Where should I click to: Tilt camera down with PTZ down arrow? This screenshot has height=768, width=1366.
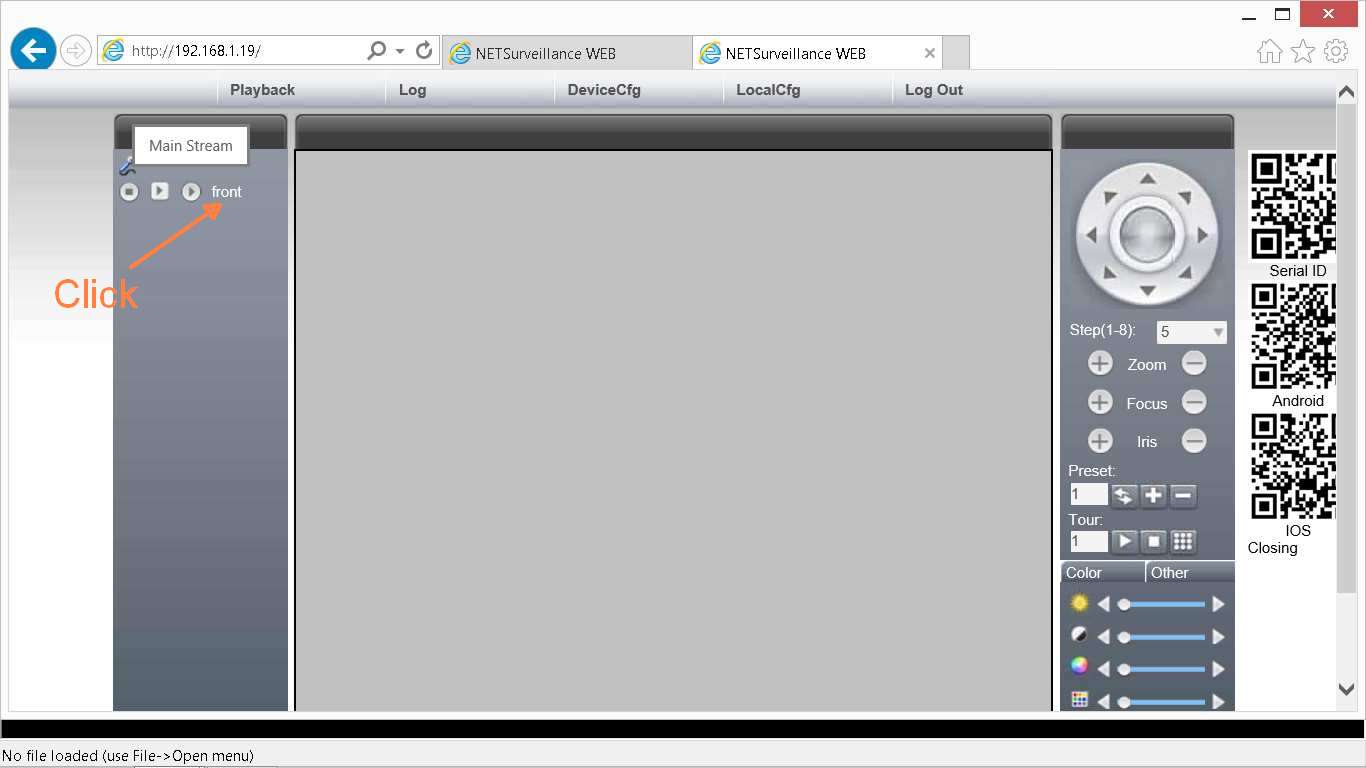pyautogui.click(x=1147, y=291)
